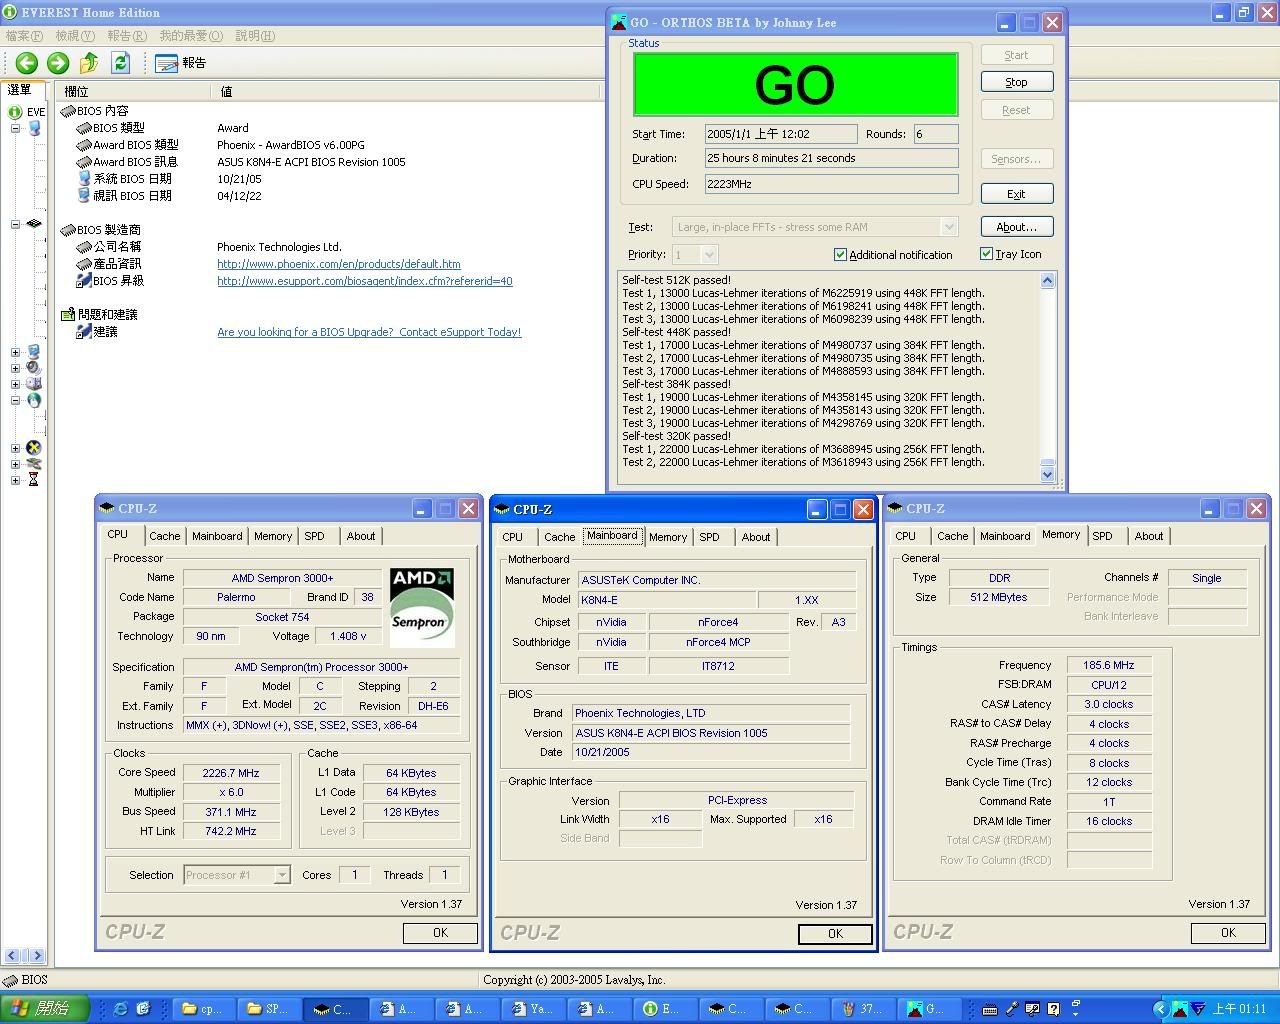The image size is (1280, 1024).
Task: Open the esupport.com biosagent link
Action: [365, 281]
